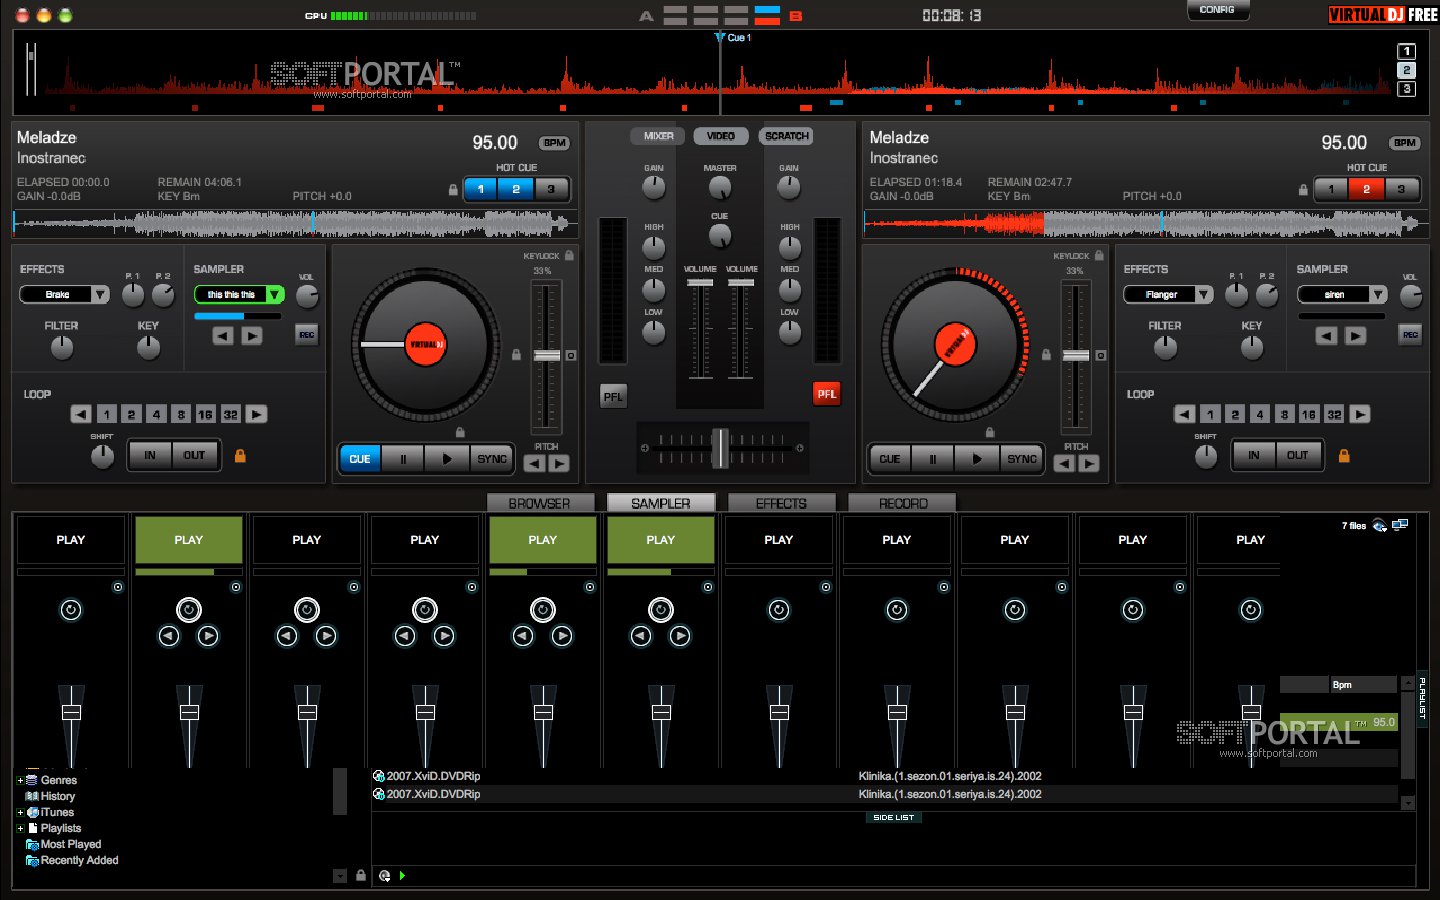Play the right deck track

977,459
